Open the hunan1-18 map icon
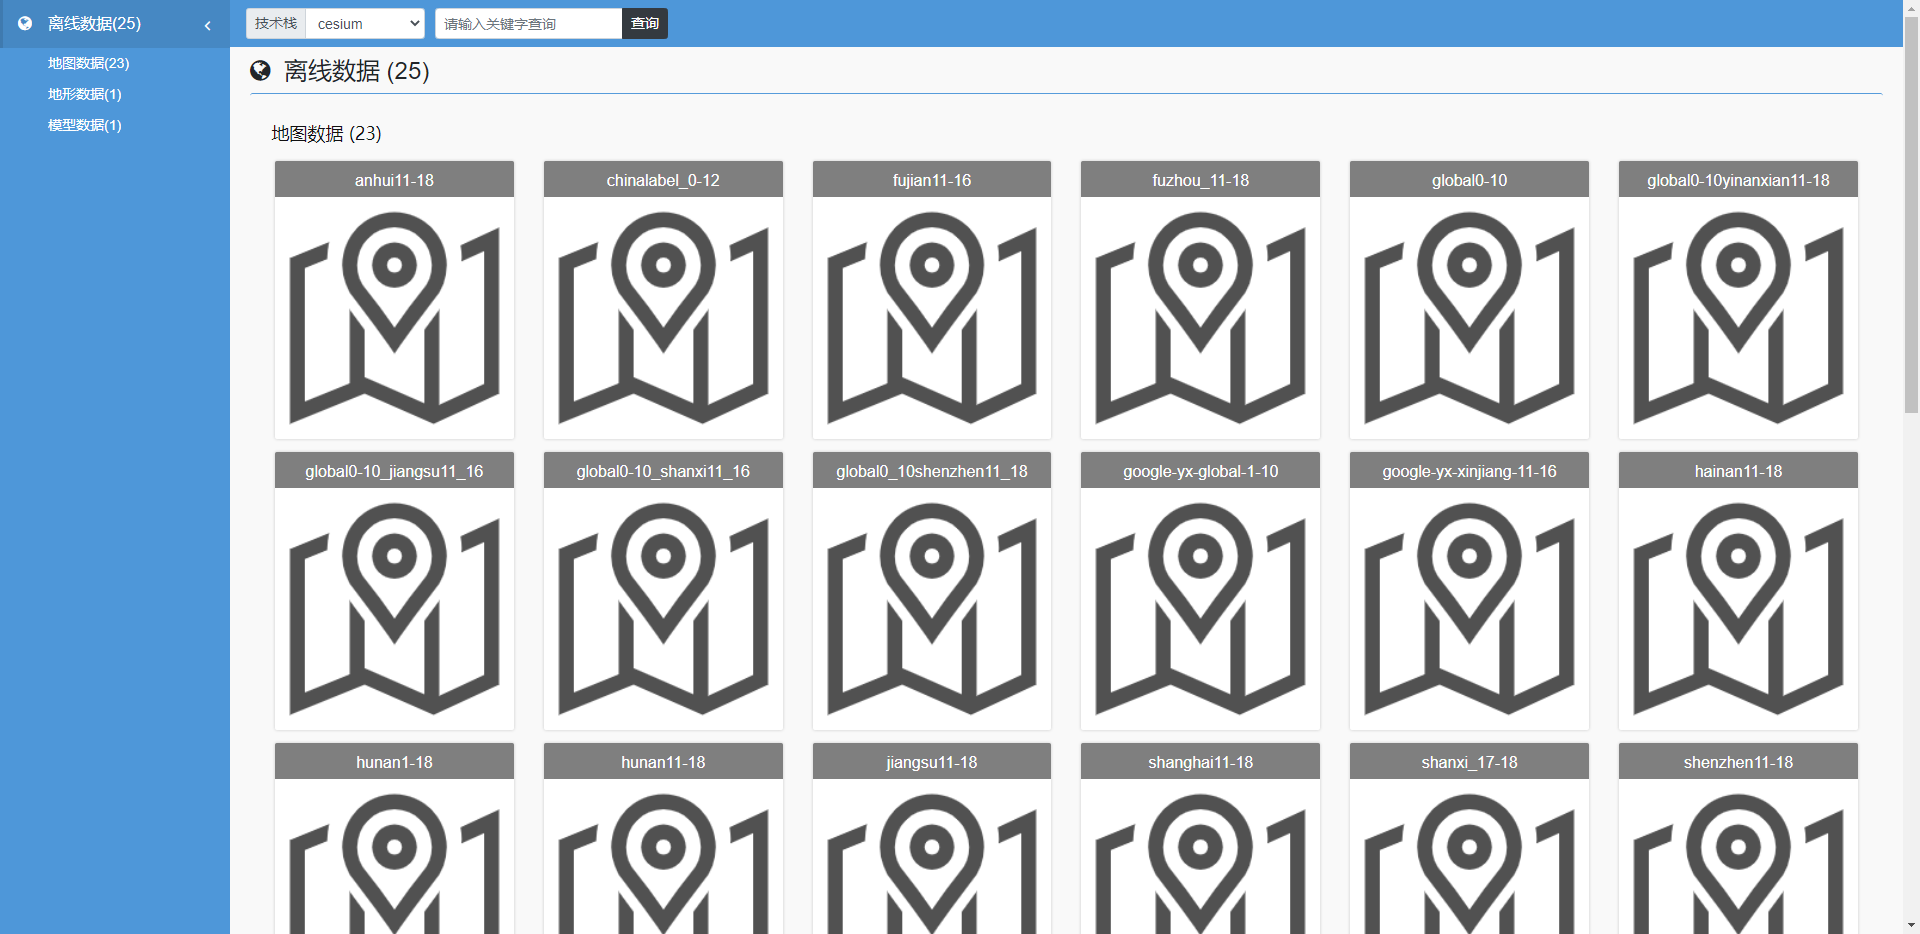 [x=394, y=864]
